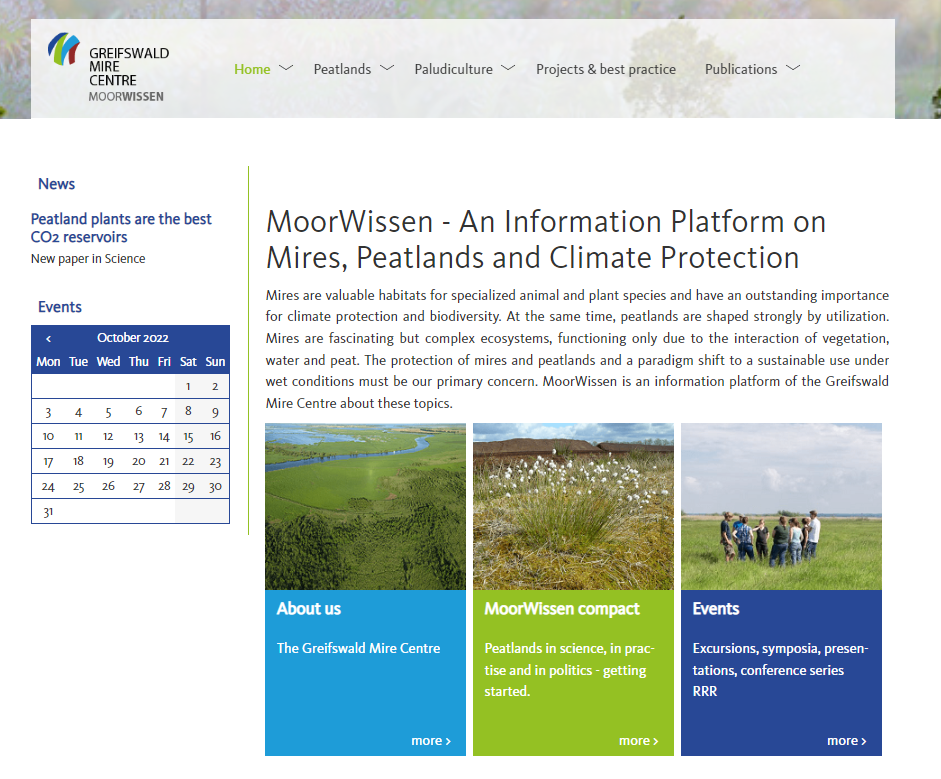
Task: Click 'more' in the About us card
Action: click(430, 741)
